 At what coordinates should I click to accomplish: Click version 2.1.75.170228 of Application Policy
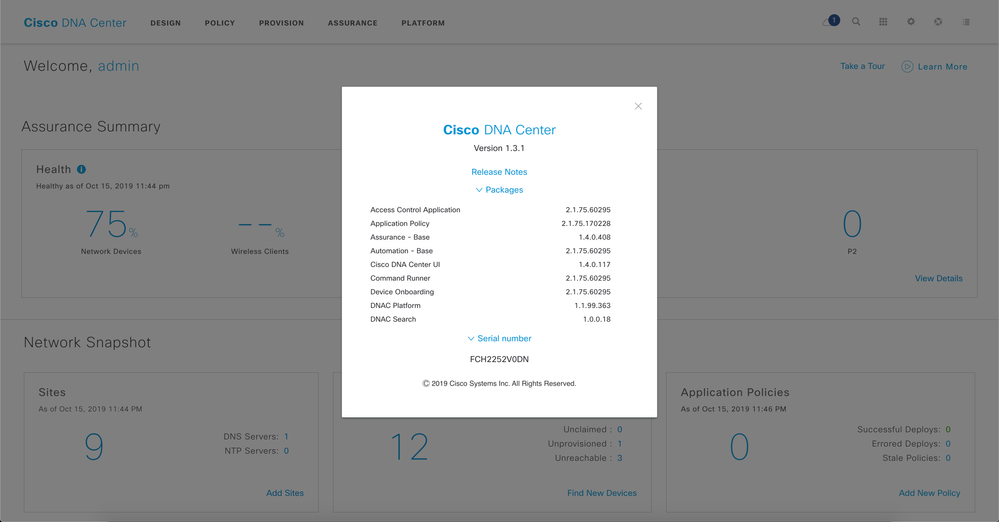[x=586, y=224]
